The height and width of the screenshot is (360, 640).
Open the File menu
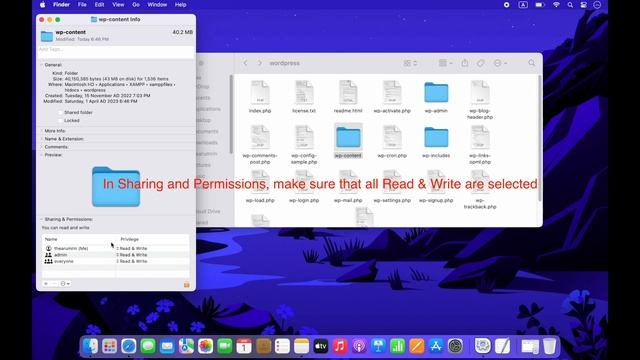tap(82, 5)
